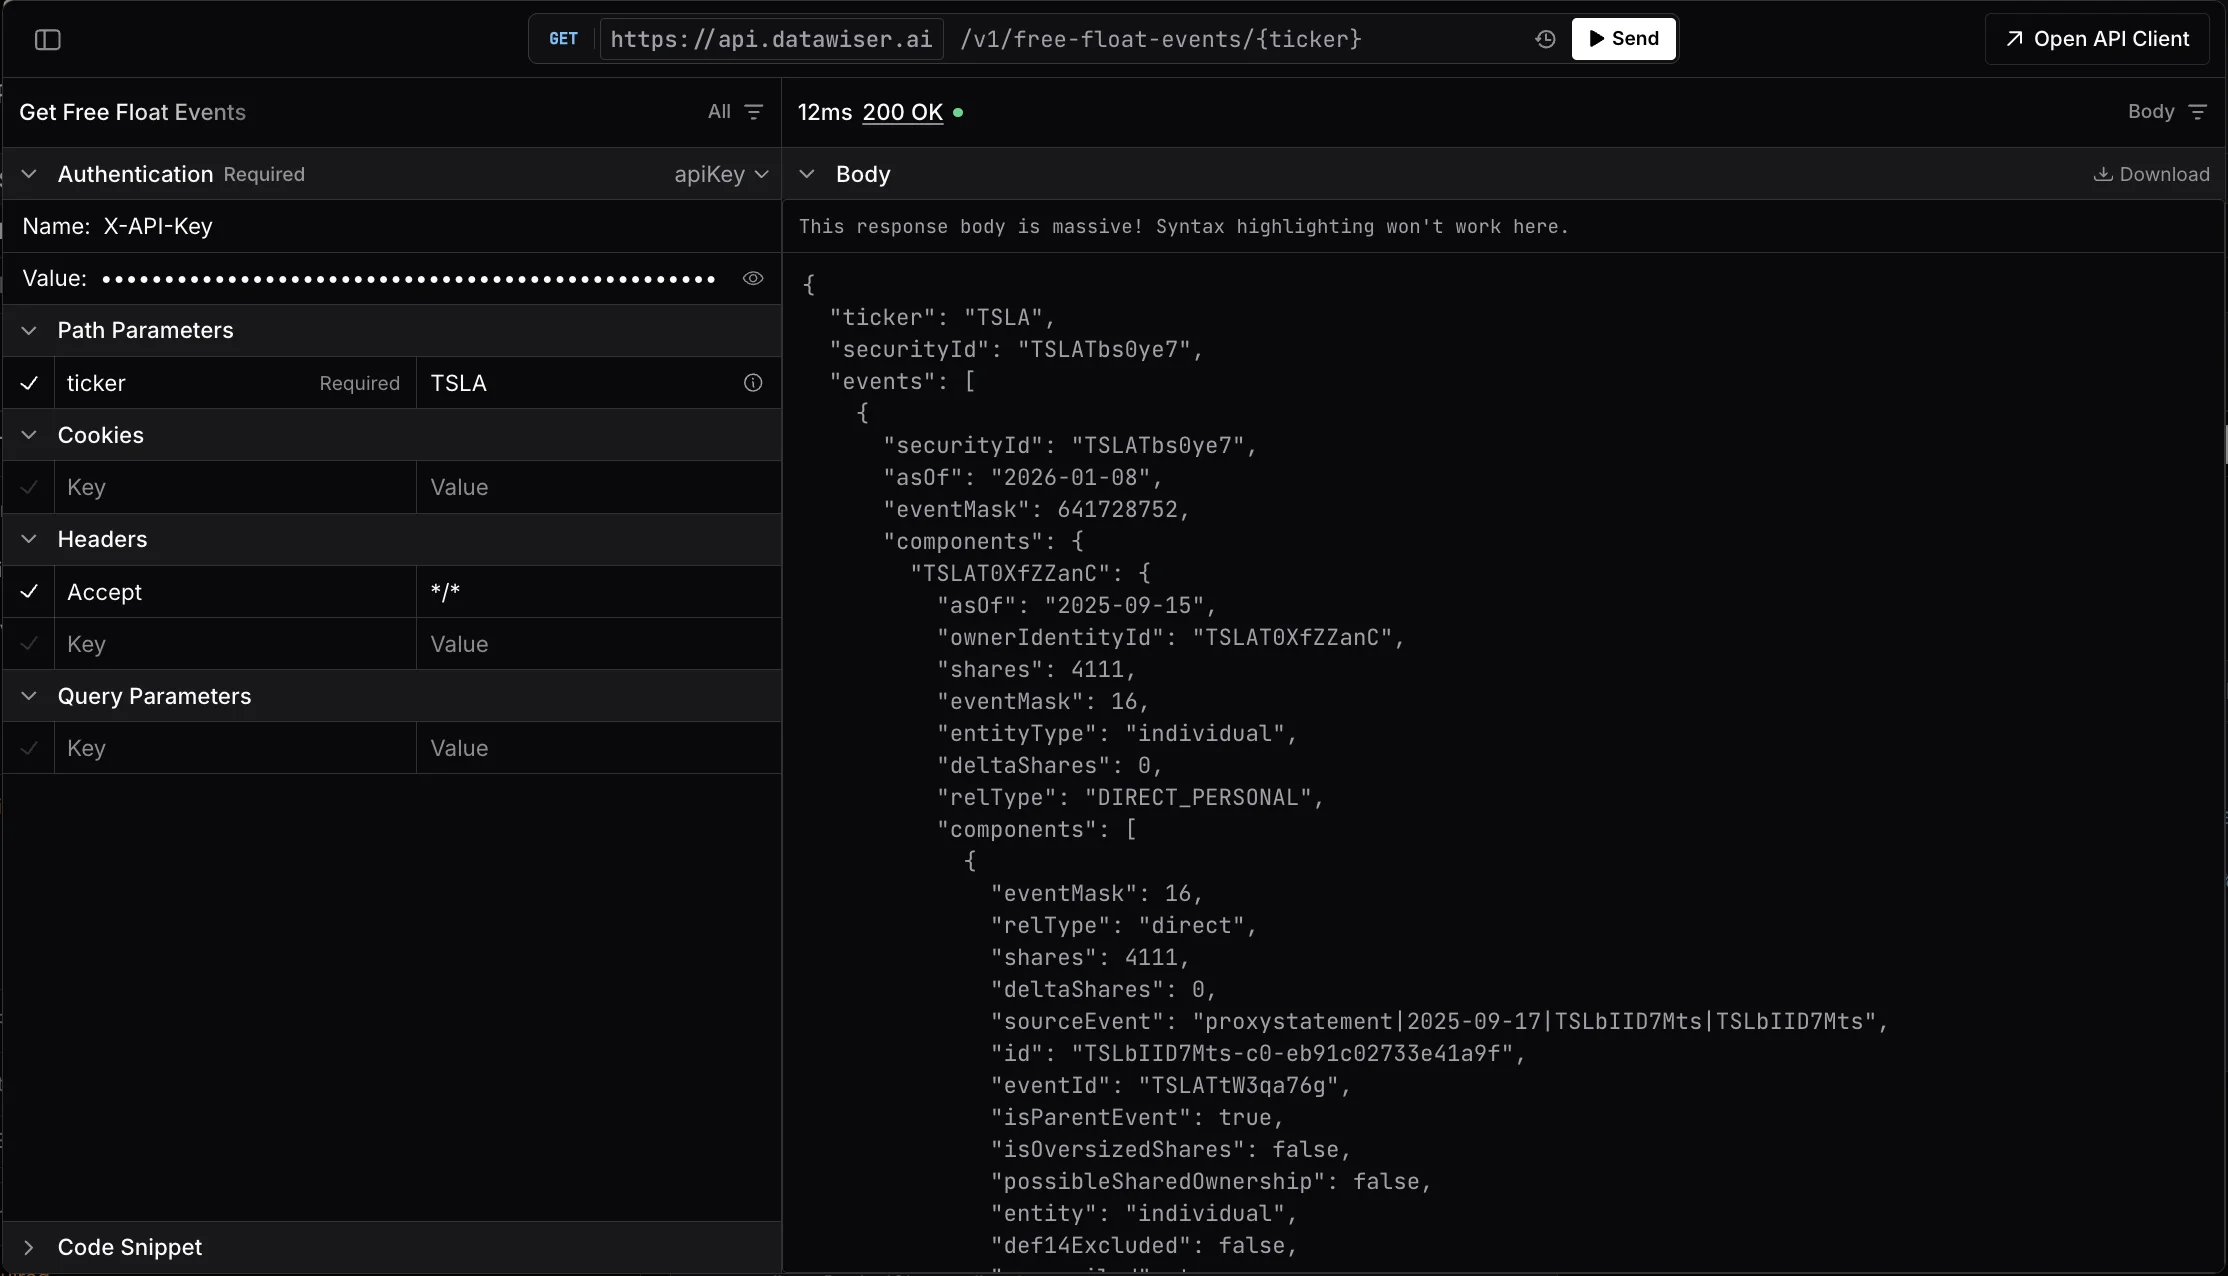Expand the Code Snippet section
Image resolution: width=2228 pixels, height=1276 pixels.
tap(29, 1248)
